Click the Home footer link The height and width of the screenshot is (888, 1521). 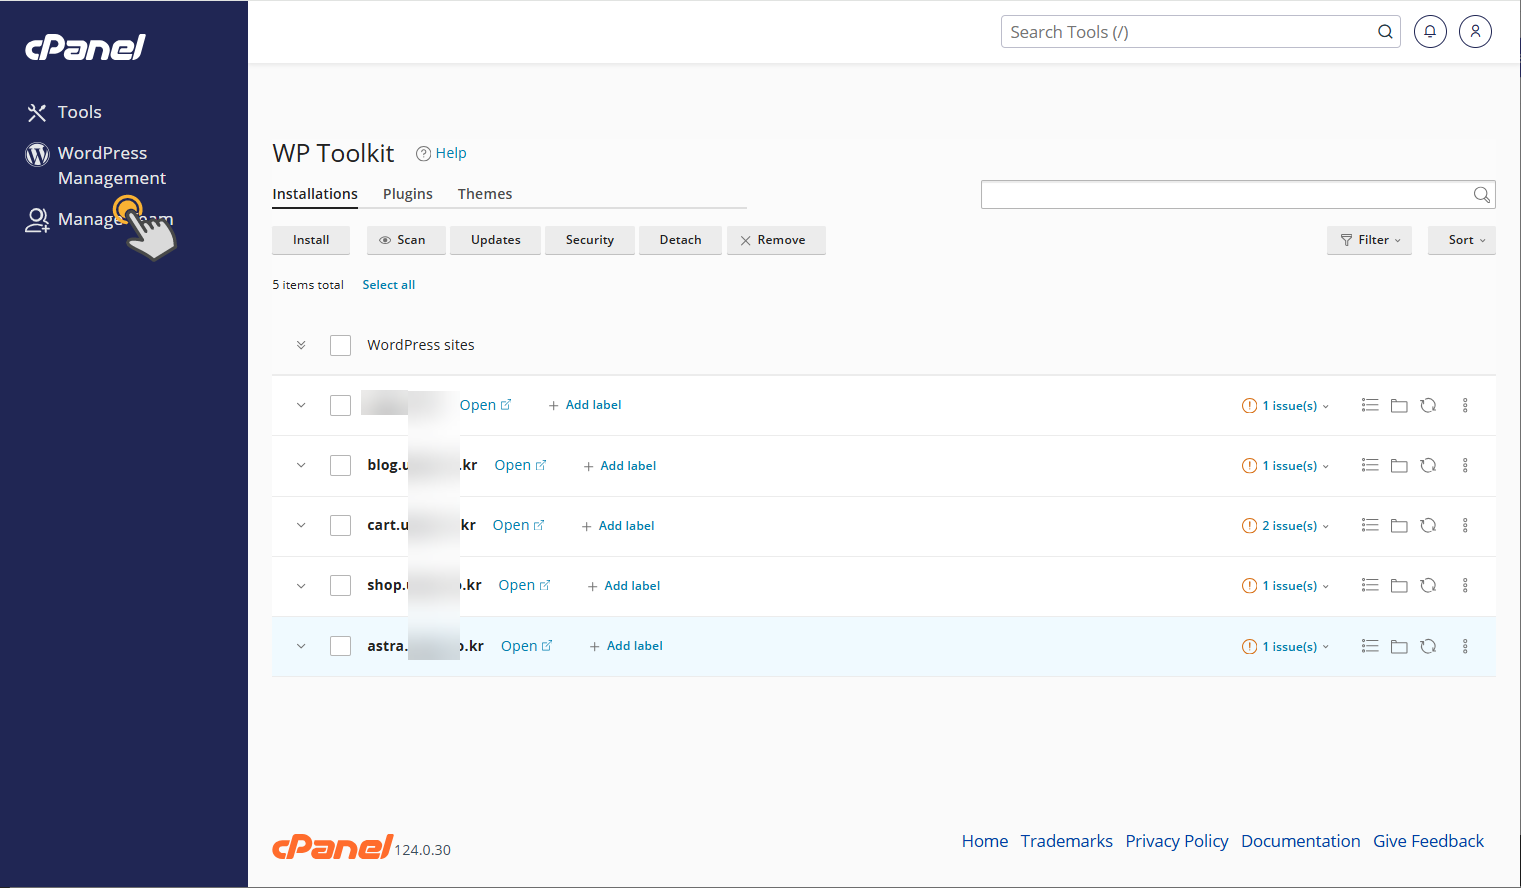[985, 841]
